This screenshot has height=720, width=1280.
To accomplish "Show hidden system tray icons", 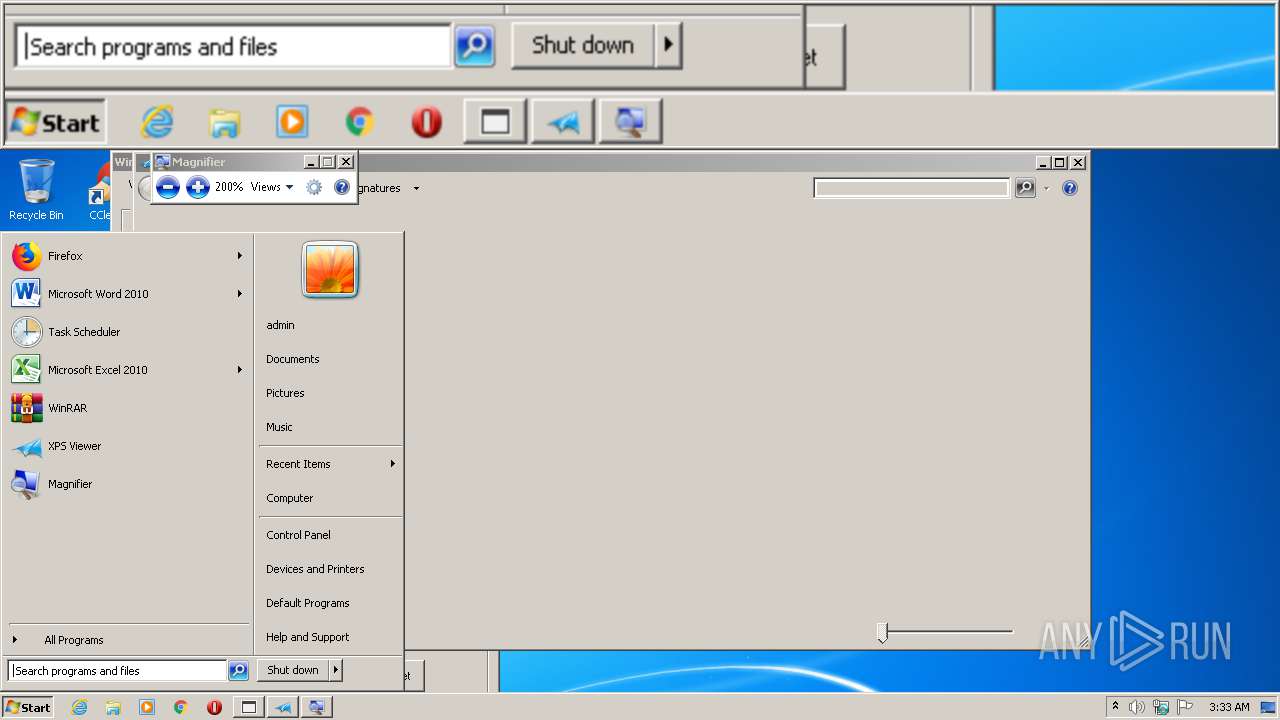I will [1115, 706].
